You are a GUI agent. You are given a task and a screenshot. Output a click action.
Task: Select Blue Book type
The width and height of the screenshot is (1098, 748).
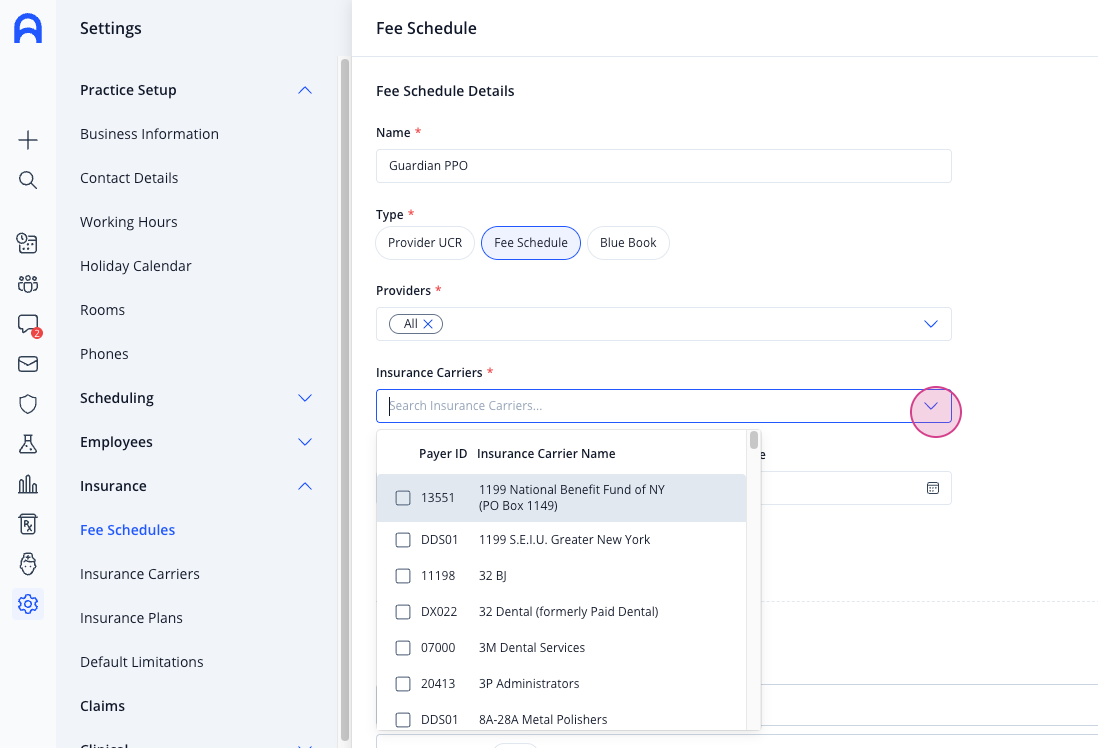point(628,243)
